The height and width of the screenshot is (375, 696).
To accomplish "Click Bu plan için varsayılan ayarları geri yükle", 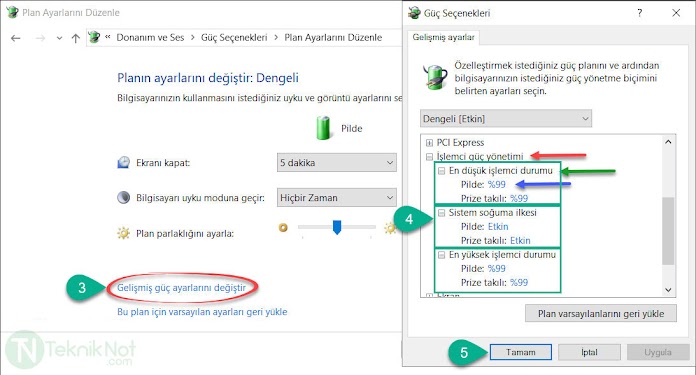I will pos(202,312).
